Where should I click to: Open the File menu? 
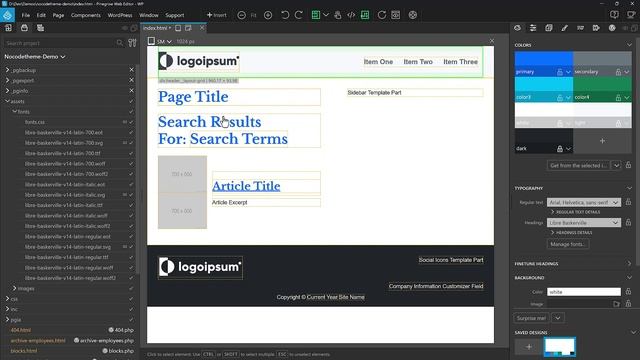point(26,15)
